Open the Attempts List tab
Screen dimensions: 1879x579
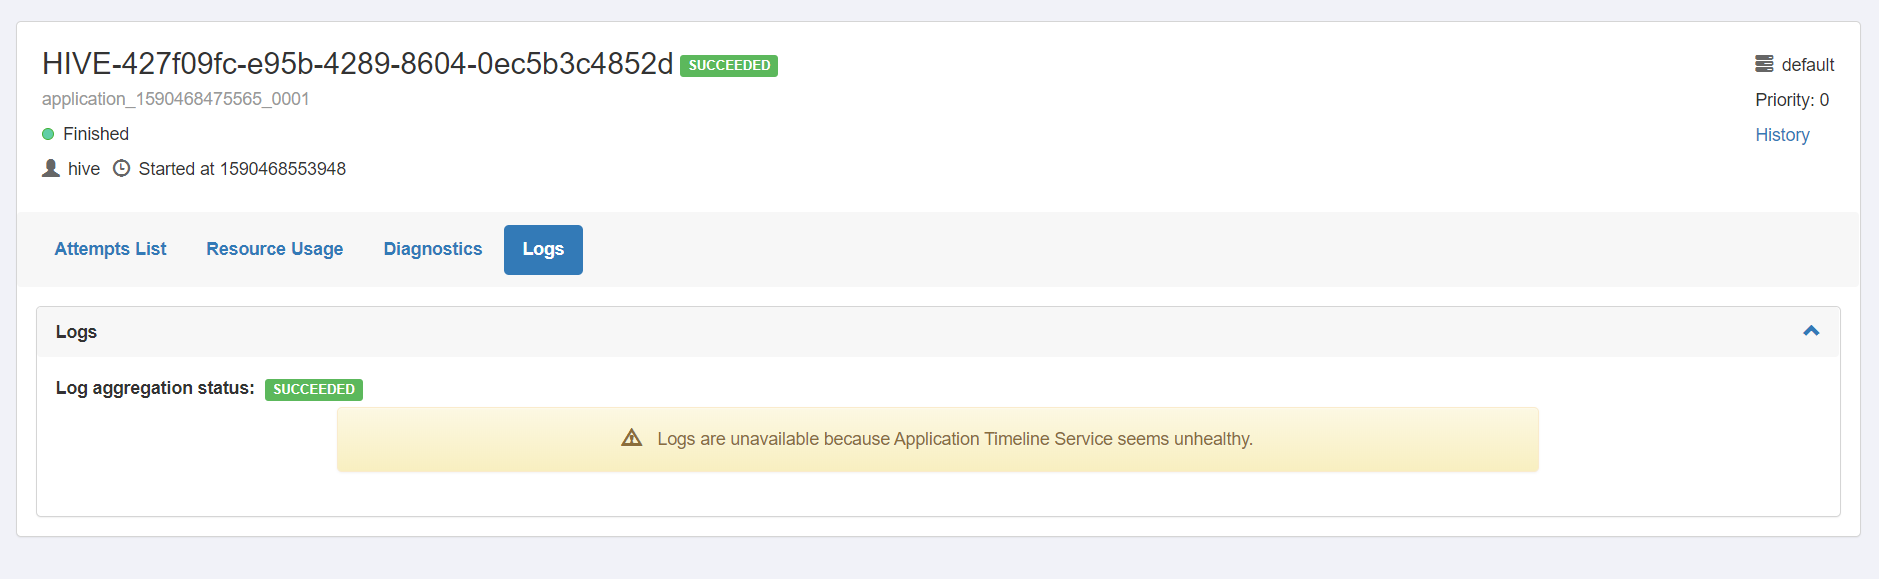(x=110, y=249)
